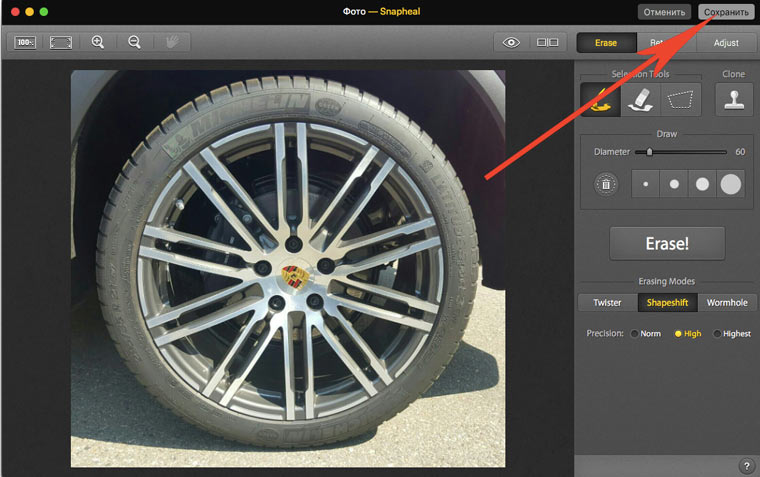
Task: Click the Отменить button
Action: click(664, 12)
